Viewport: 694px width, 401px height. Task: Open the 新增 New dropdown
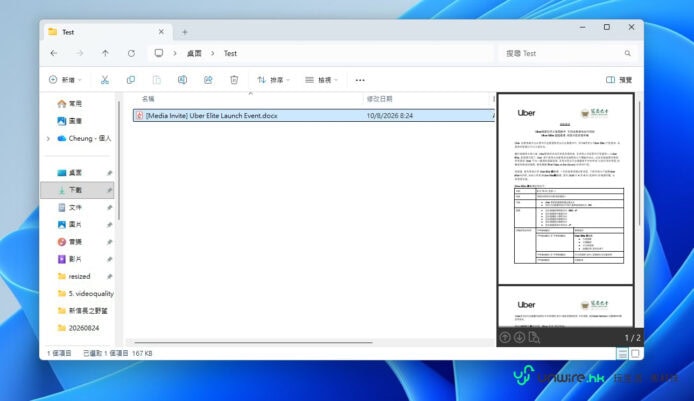point(65,80)
